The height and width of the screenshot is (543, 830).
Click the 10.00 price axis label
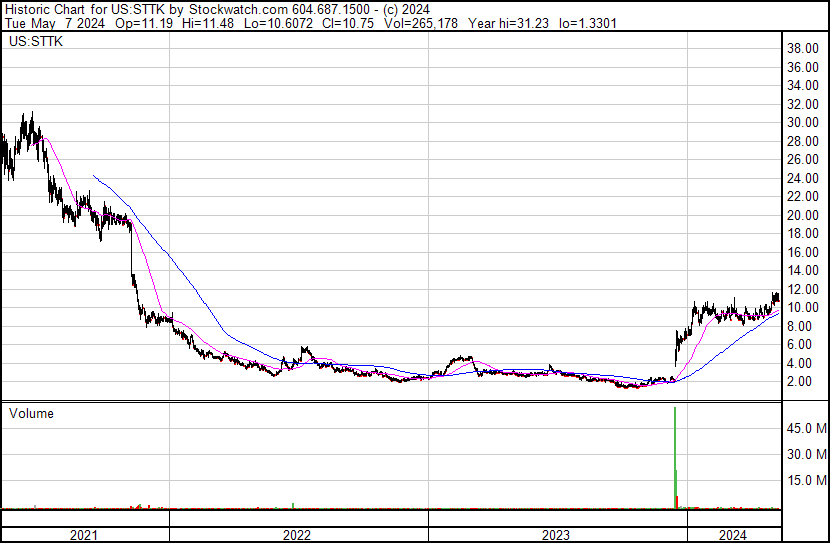tap(804, 308)
